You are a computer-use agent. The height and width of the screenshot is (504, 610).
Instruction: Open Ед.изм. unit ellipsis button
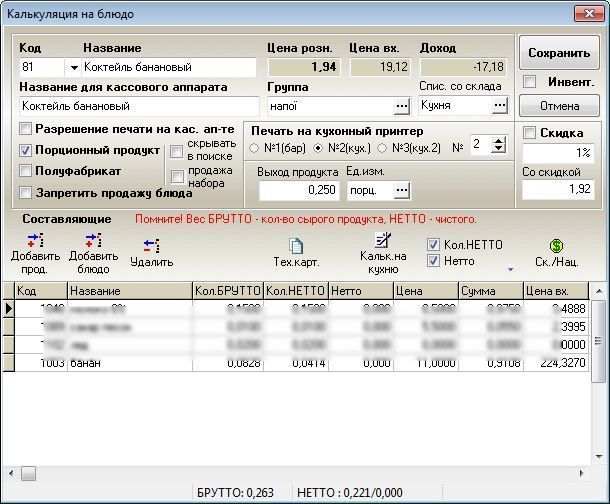coord(402,190)
